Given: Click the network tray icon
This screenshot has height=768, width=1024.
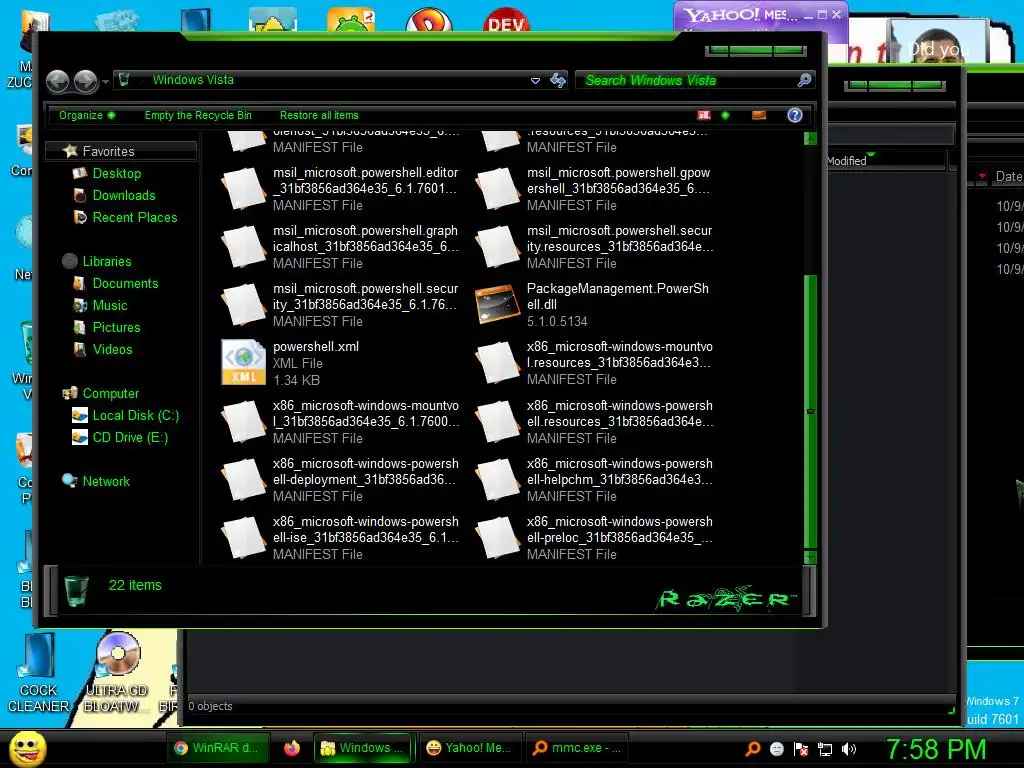Looking at the screenshot, I should 825,749.
